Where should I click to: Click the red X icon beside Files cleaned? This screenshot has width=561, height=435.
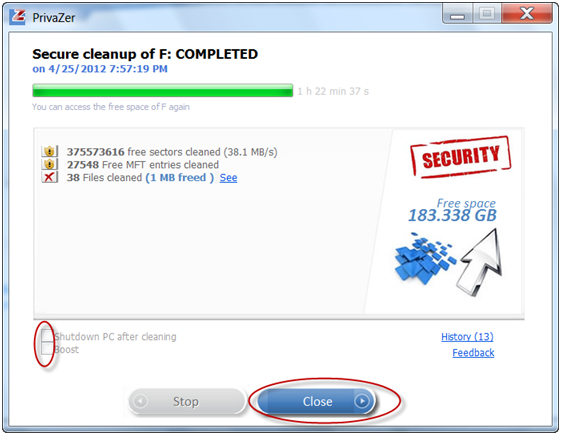pos(49,177)
